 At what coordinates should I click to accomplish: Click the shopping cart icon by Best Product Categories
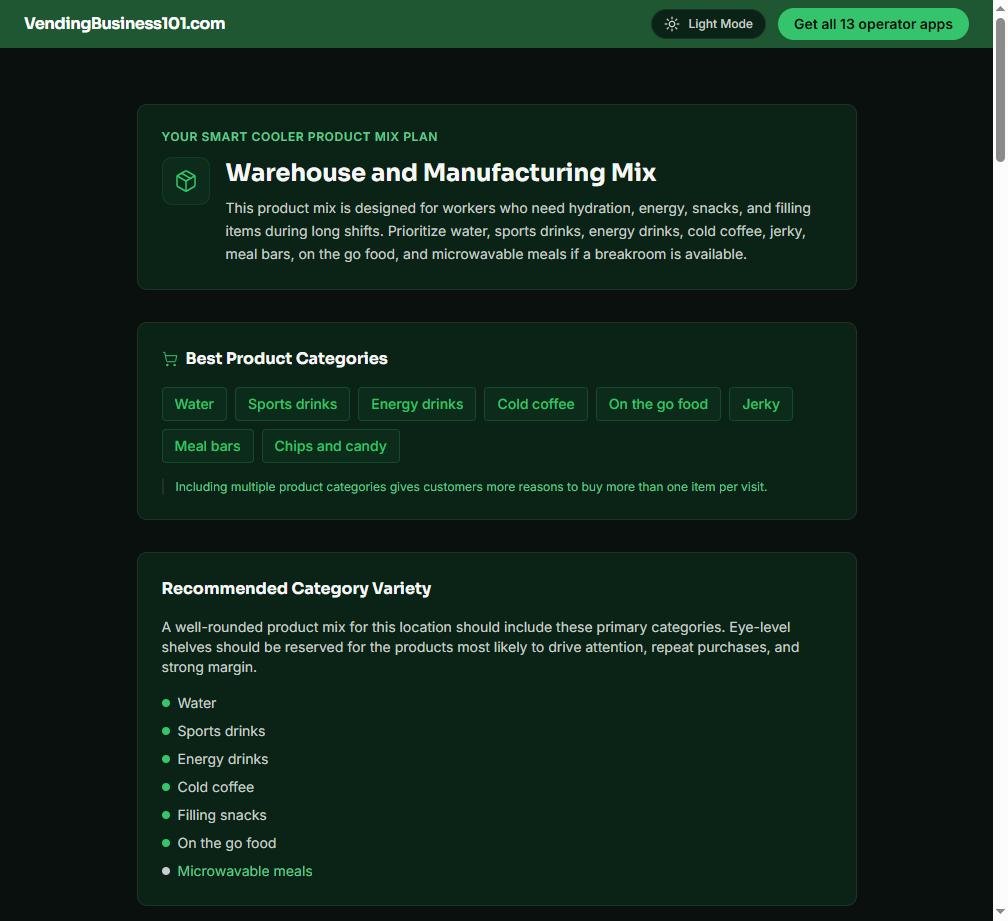tap(170, 359)
